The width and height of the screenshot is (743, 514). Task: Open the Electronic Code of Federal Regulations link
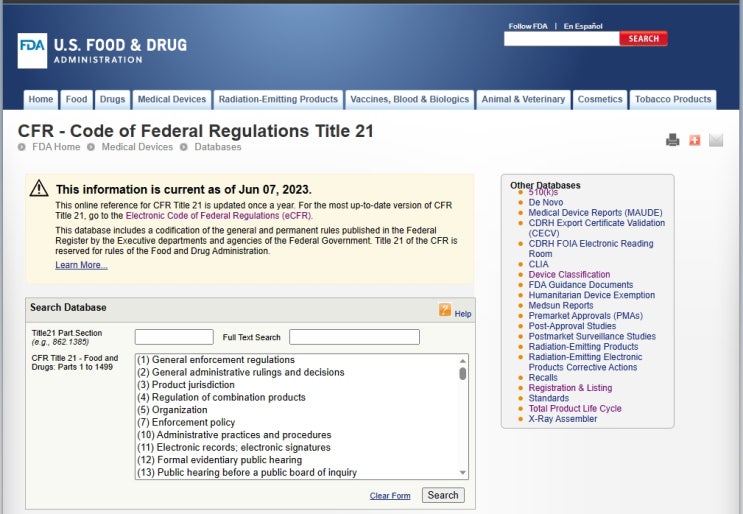coord(218,216)
